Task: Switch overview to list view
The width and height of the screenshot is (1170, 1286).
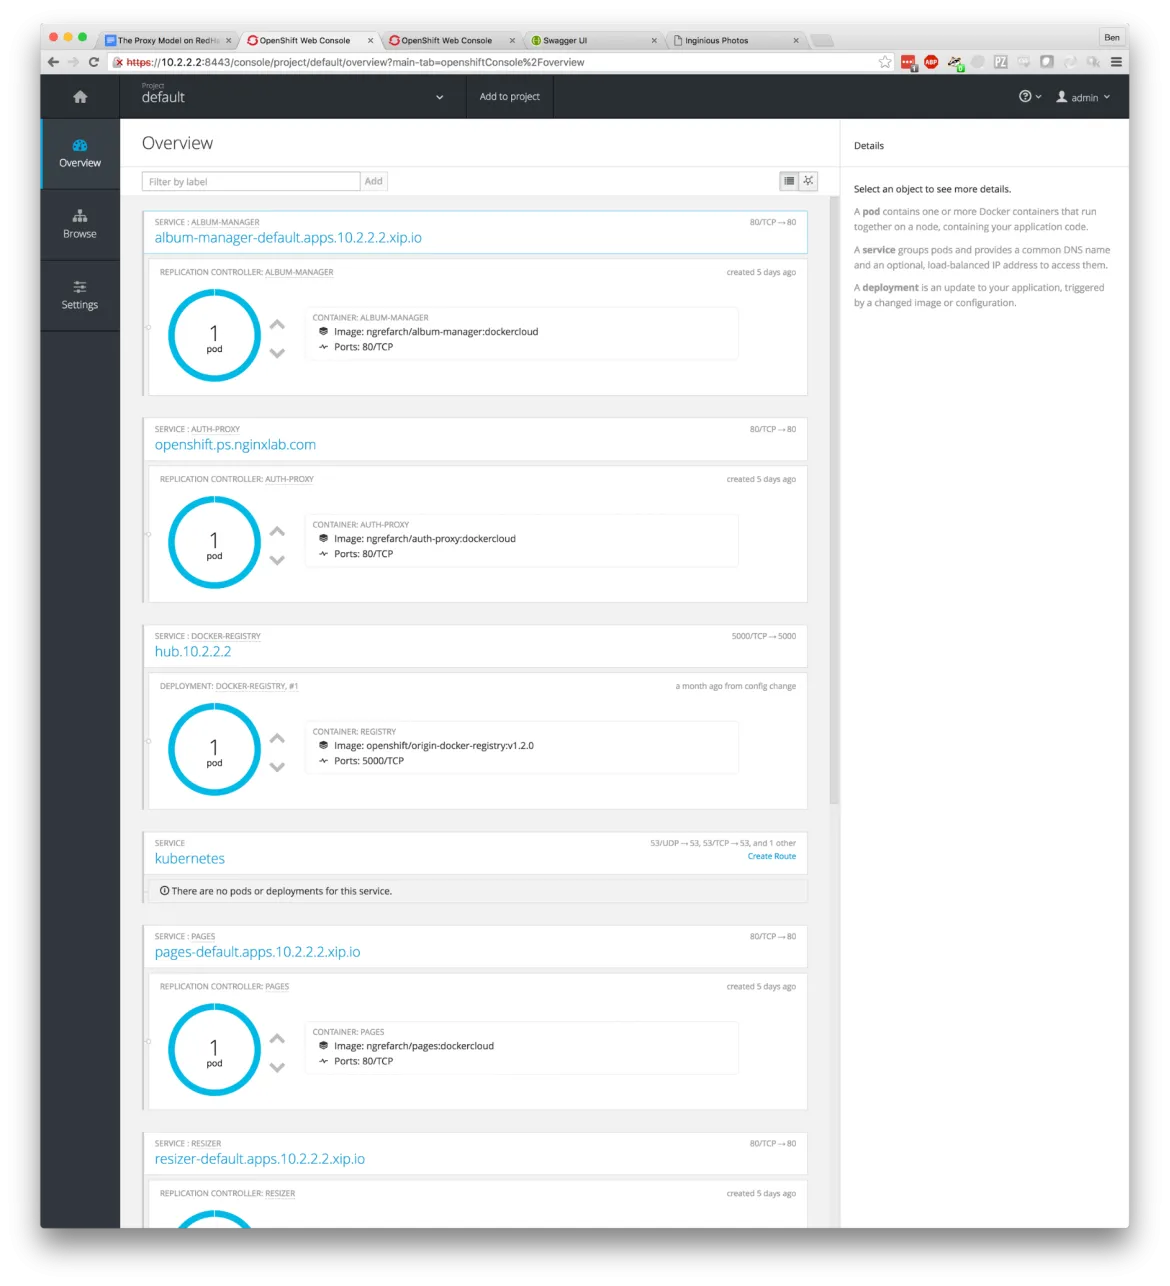Action: pos(789,181)
